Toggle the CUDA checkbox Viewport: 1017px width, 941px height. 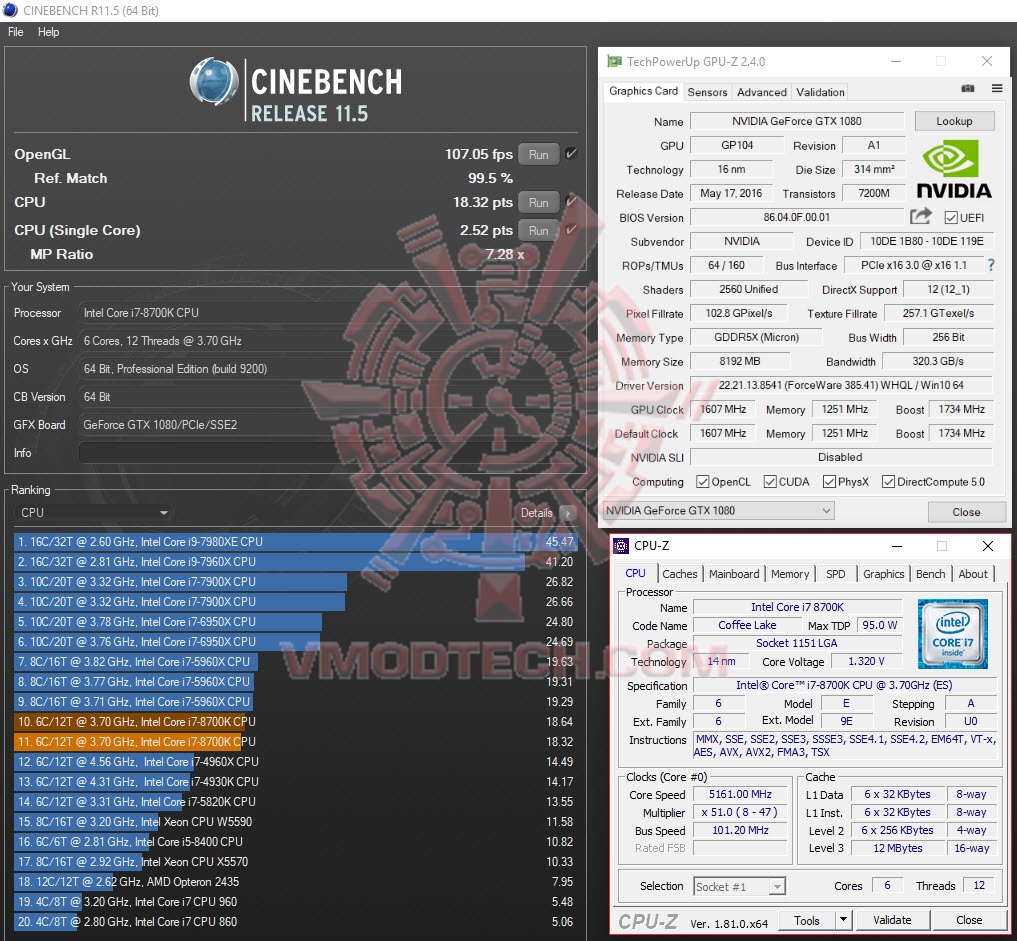770,482
